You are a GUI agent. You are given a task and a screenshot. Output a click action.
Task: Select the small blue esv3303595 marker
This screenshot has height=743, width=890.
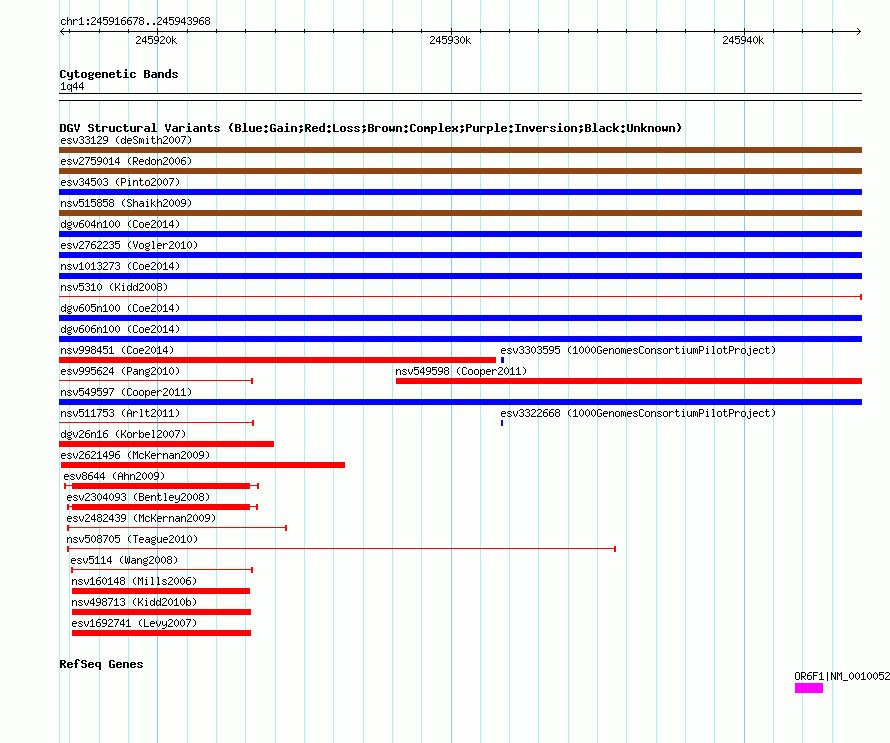click(502, 360)
